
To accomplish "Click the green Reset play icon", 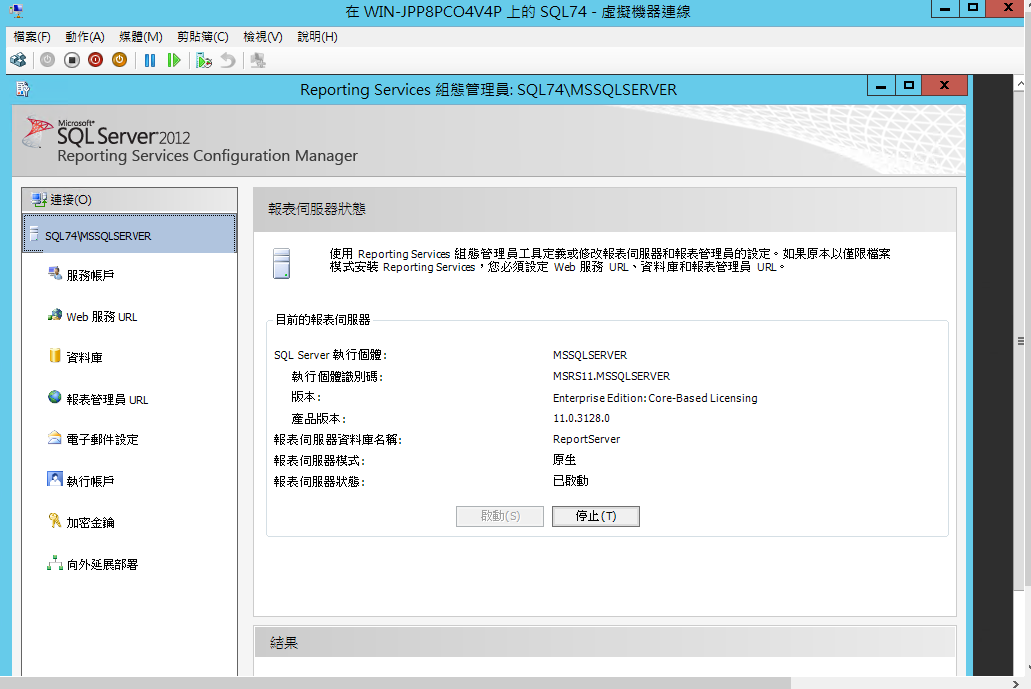I will (174, 60).
